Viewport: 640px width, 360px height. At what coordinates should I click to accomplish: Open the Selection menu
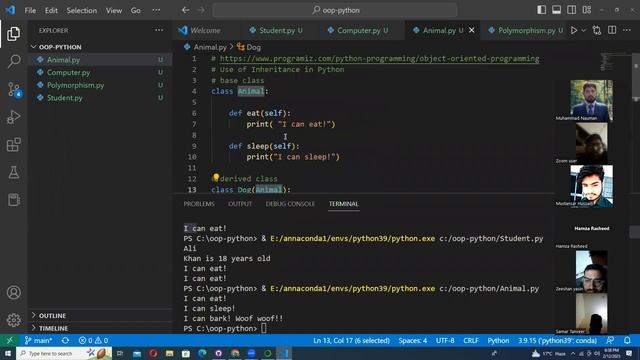(82, 10)
